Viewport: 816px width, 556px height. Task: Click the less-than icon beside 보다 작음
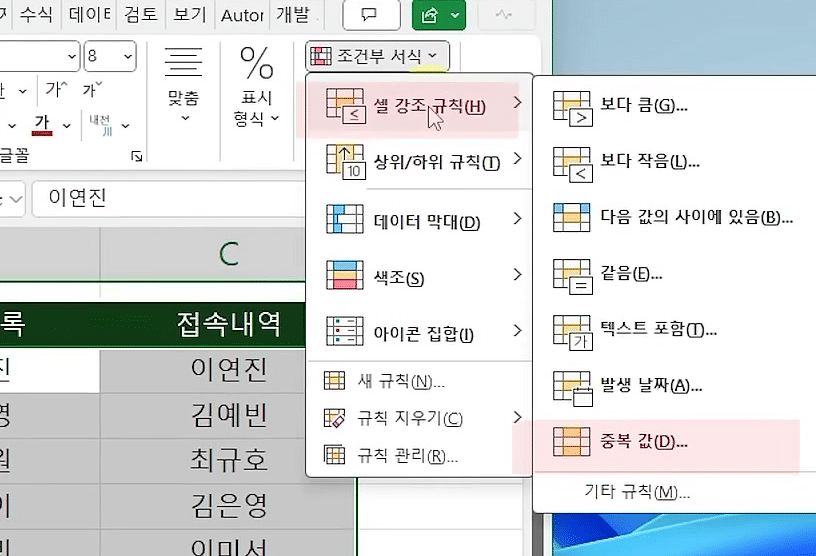[x=572, y=165]
